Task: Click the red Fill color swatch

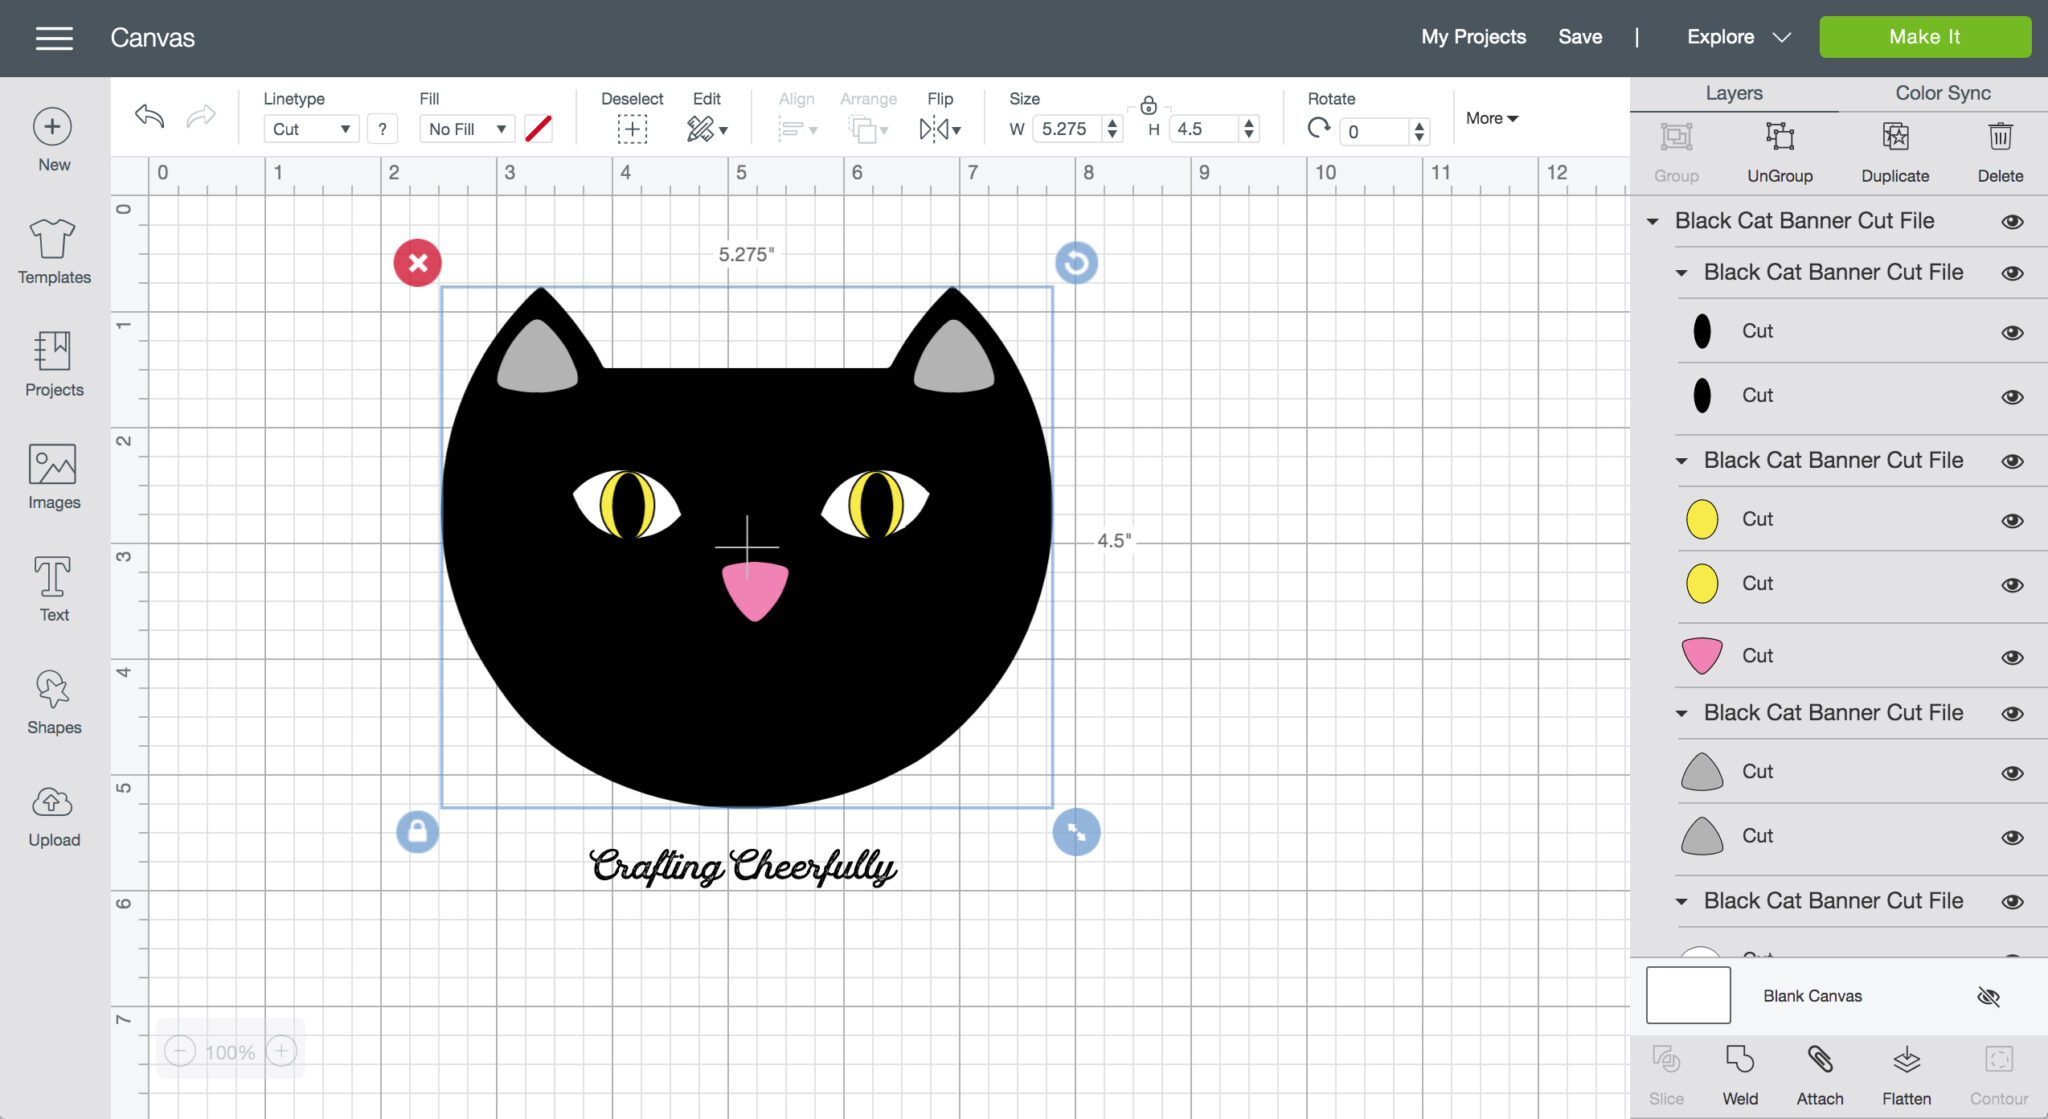Action: (539, 128)
